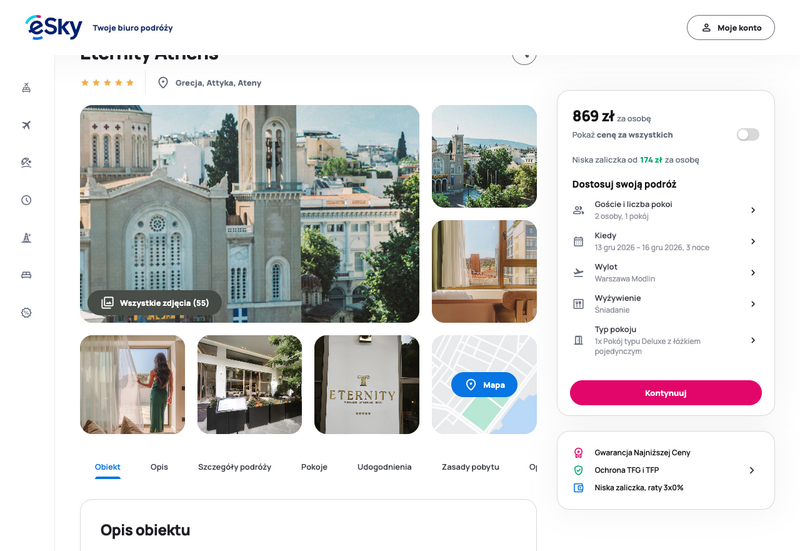The image size is (800, 551).
Task: Switch to the Zasady pobytu tab
Action: pos(470,467)
